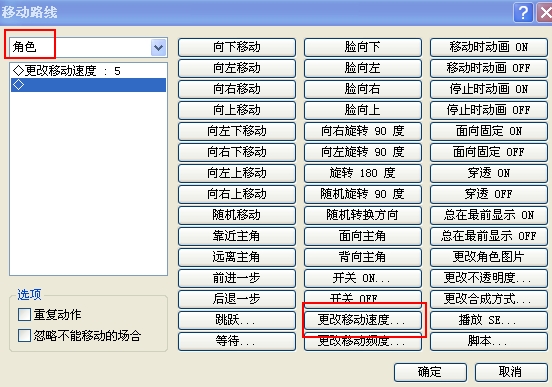552x387 pixels.
Task: Enable the 重复动作 checkbox
Action: (24, 314)
